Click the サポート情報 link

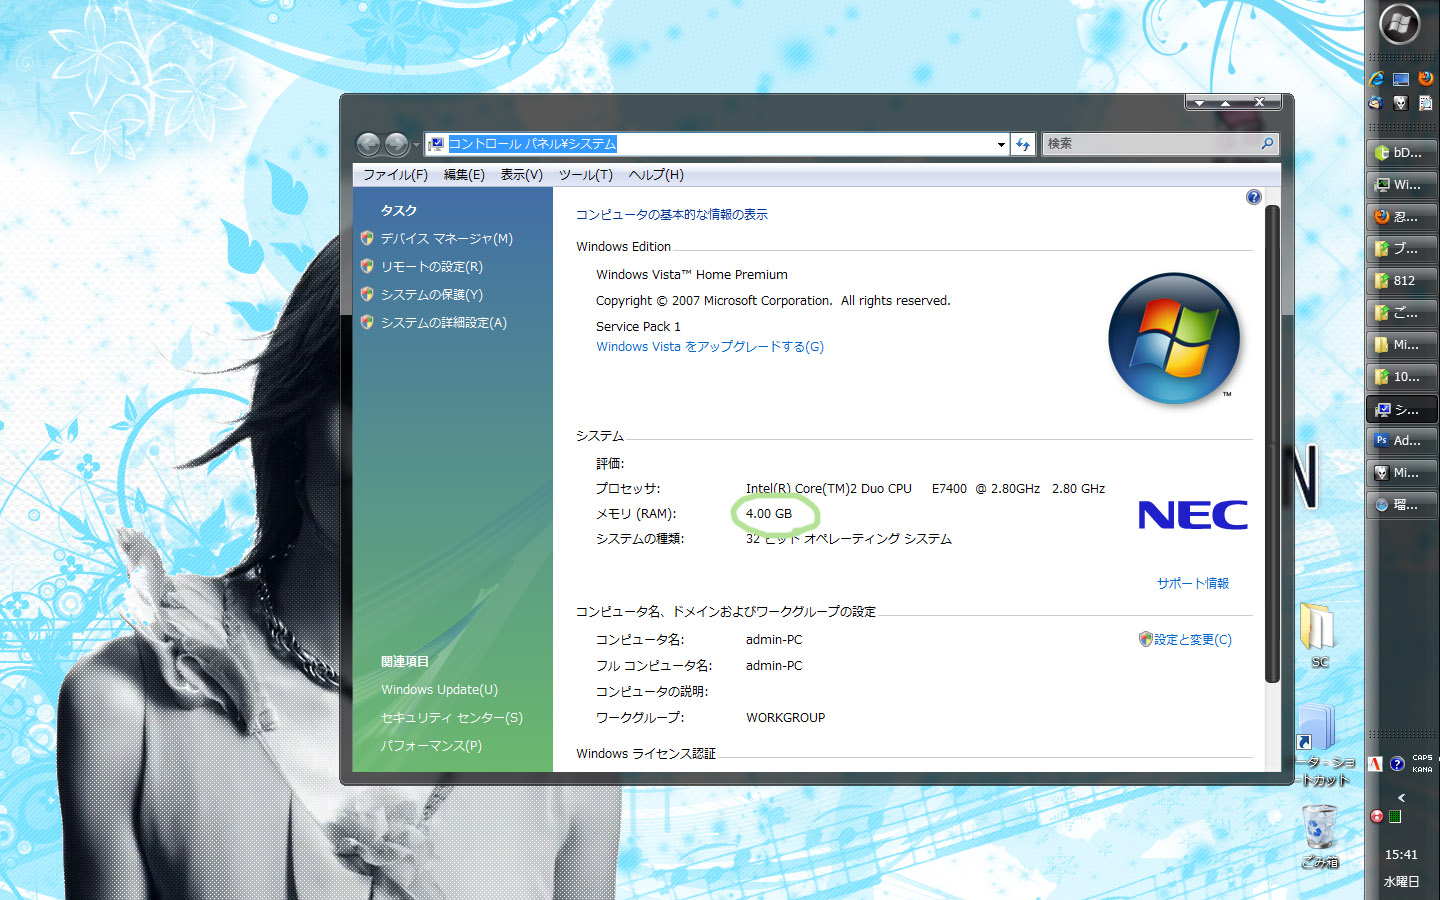click(x=1193, y=583)
